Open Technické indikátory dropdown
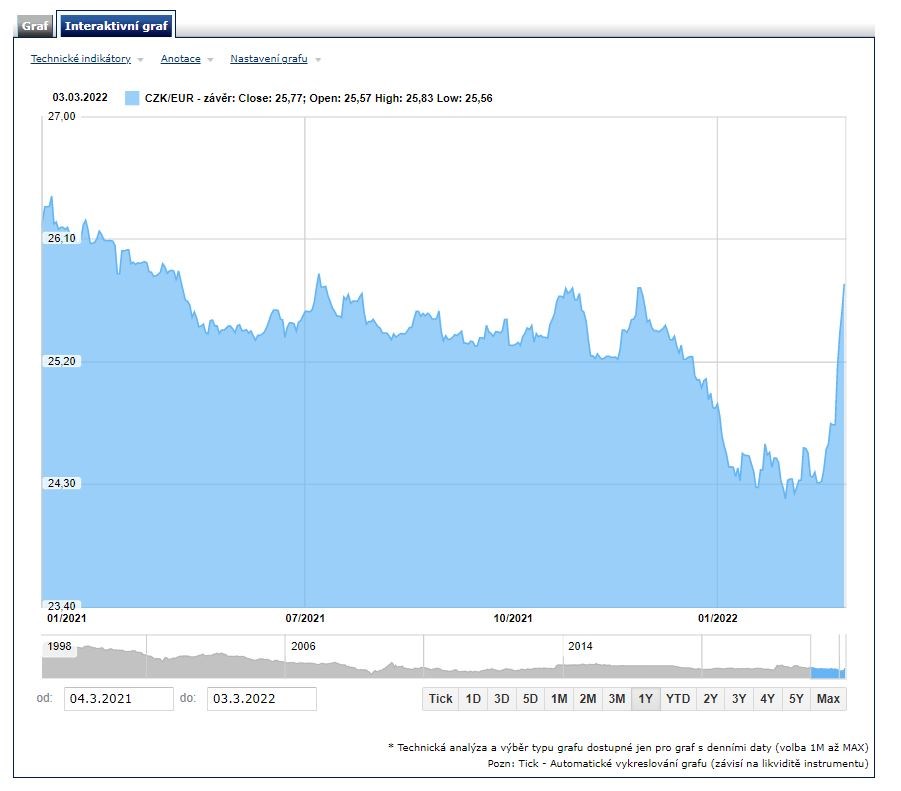Image resolution: width=901 pixels, height=791 pixels. tap(81, 59)
